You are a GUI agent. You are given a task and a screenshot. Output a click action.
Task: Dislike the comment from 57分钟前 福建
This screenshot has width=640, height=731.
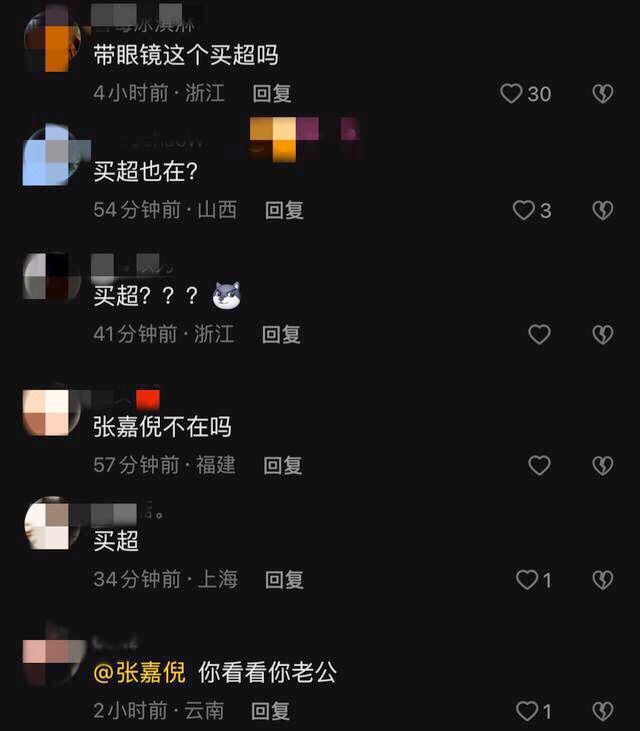[603, 465]
